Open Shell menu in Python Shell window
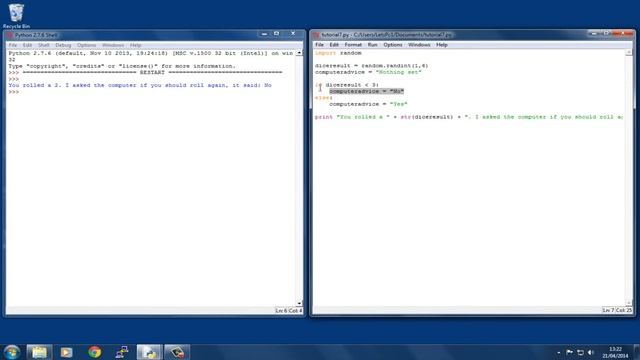This screenshot has width=640, height=360. (43, 45)
